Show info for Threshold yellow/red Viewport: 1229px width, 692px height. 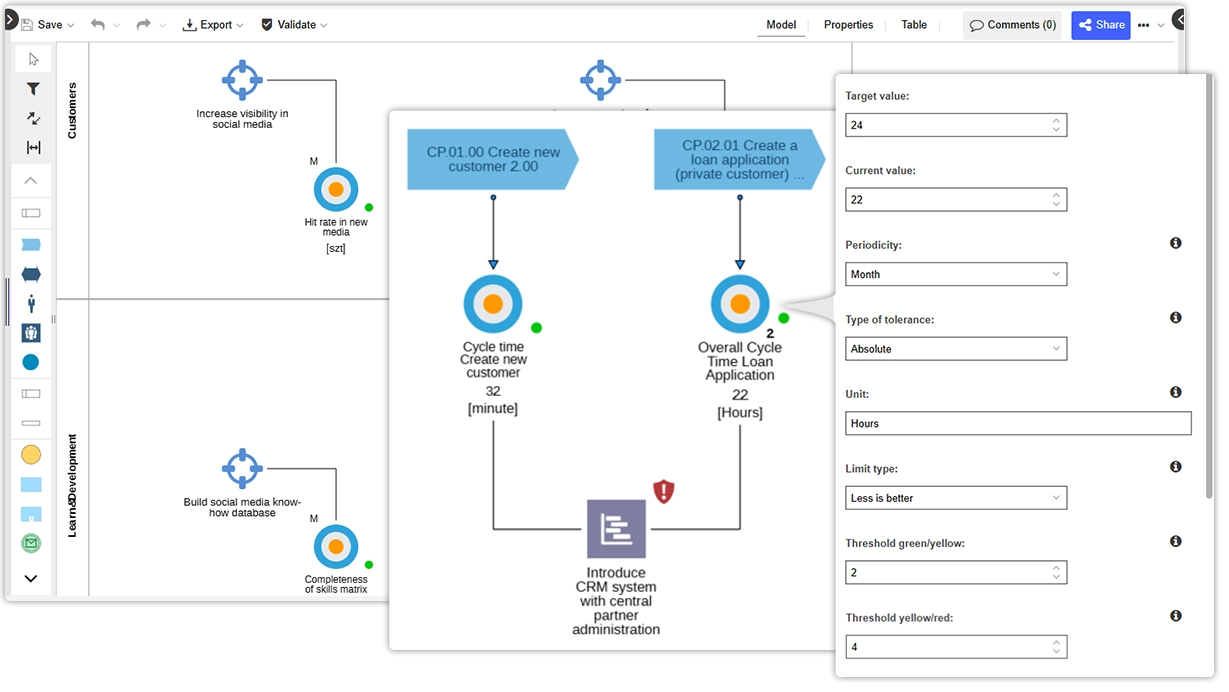click(x=1176, y=616)
